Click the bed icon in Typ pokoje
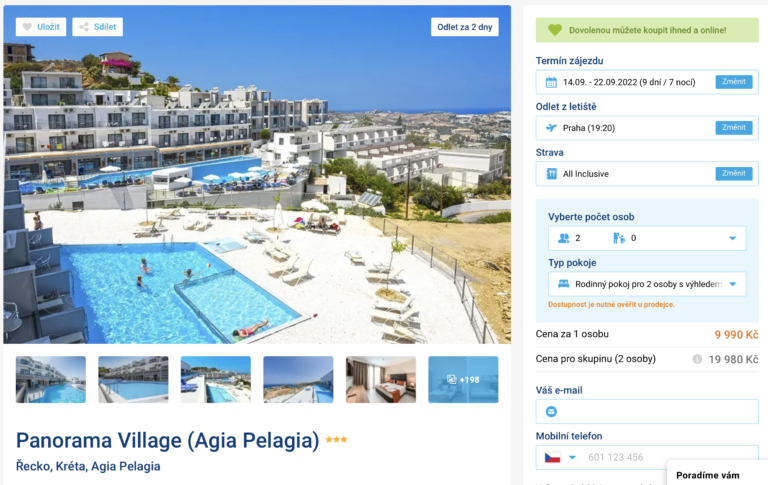The image size is (768, 485). point(563,284)
